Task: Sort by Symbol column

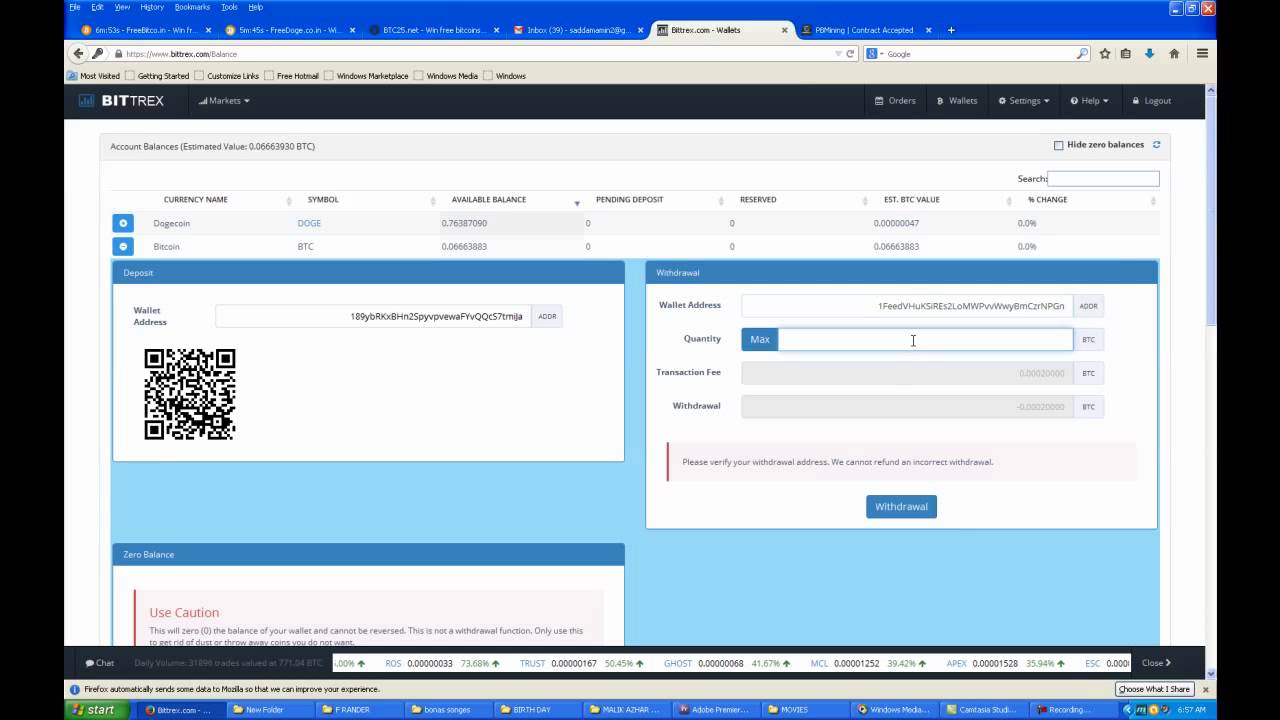Action: [x=323, y=200]
